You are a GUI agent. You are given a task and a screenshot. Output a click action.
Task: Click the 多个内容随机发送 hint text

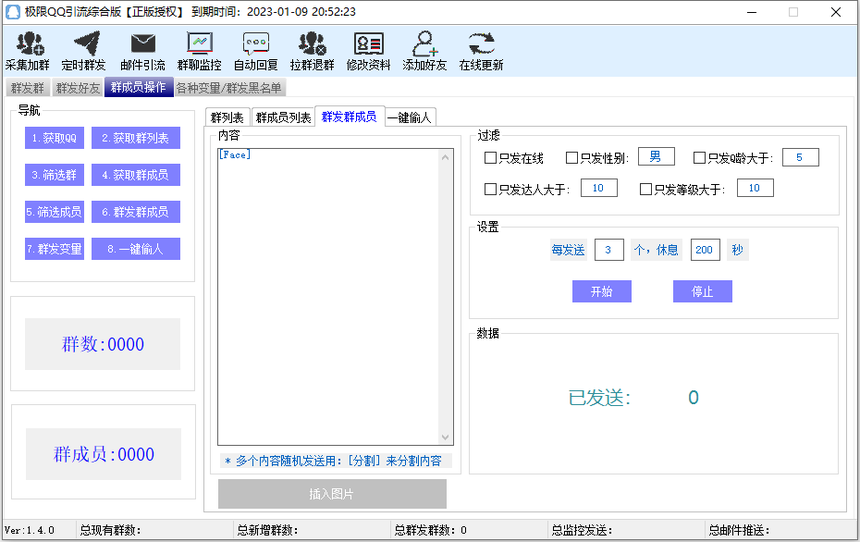tap(336, 461)
